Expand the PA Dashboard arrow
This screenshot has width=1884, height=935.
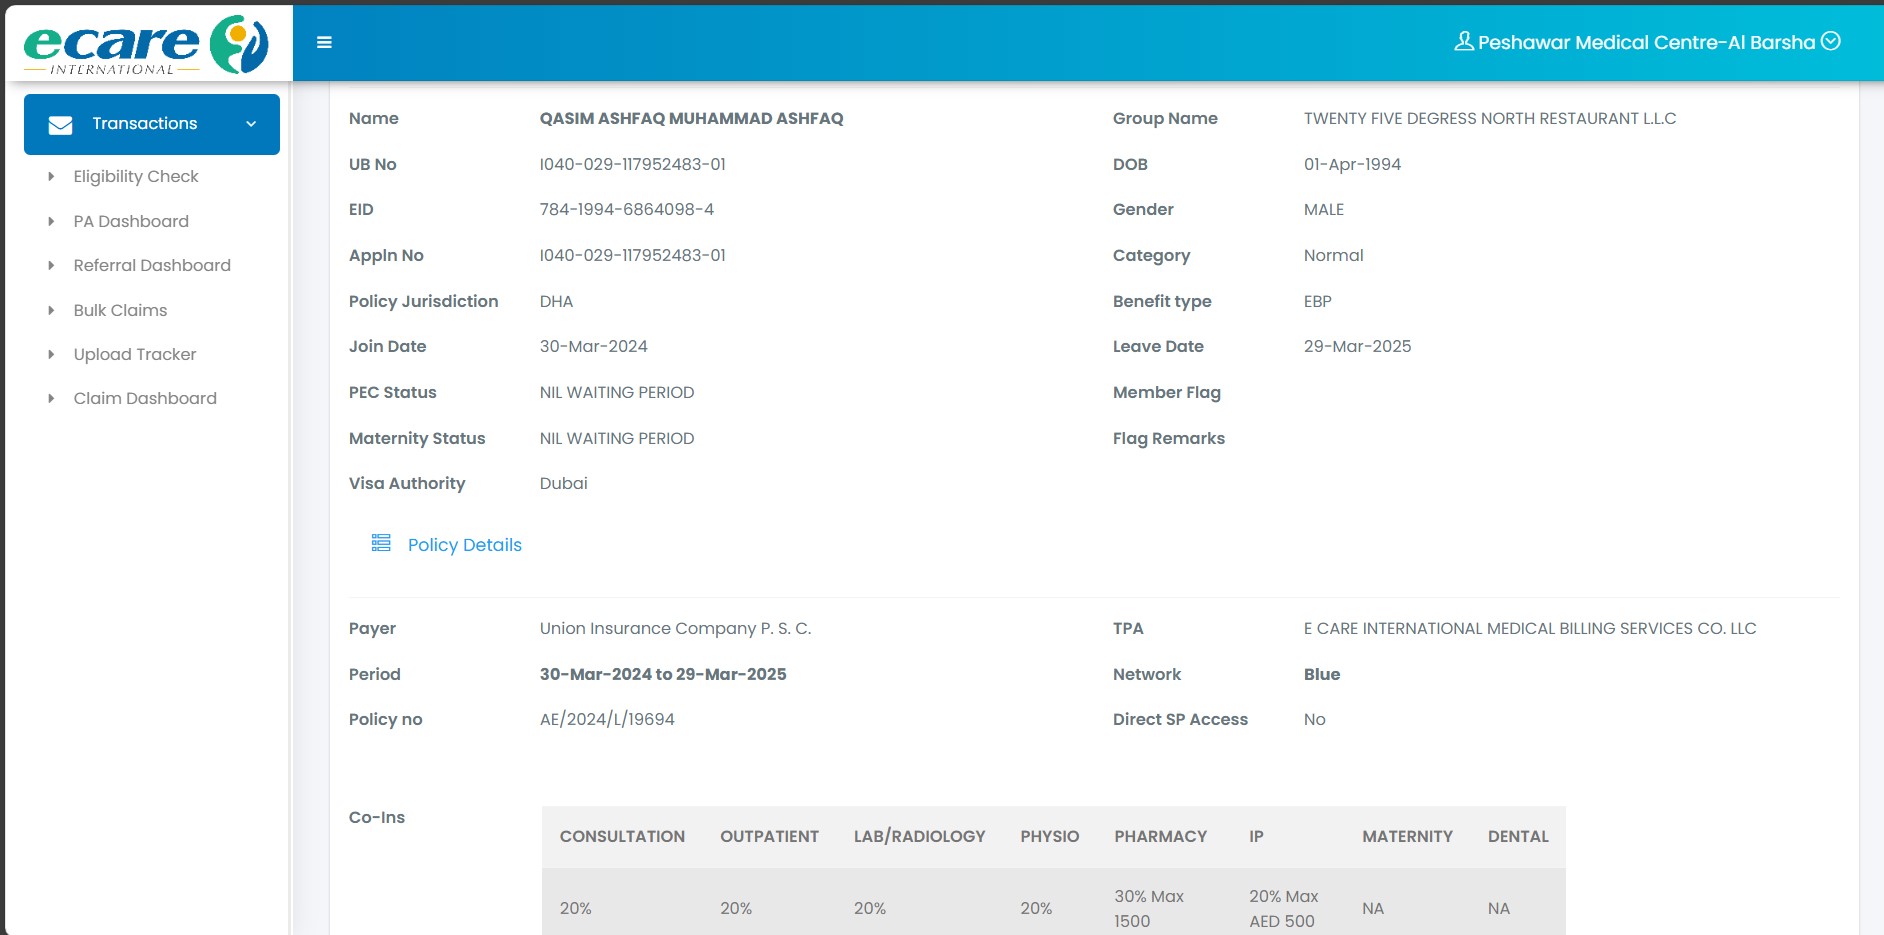pyautogui.click(x=51, y=221)
